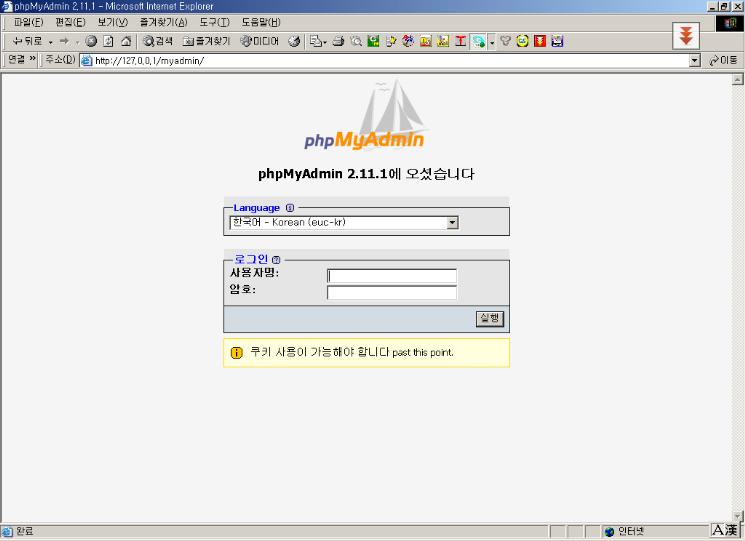Image resolution: width=745 pixels, height=541 pixels.
Task: Click the highlighted globe toolbar icon
Action: [x=478, y=42]
